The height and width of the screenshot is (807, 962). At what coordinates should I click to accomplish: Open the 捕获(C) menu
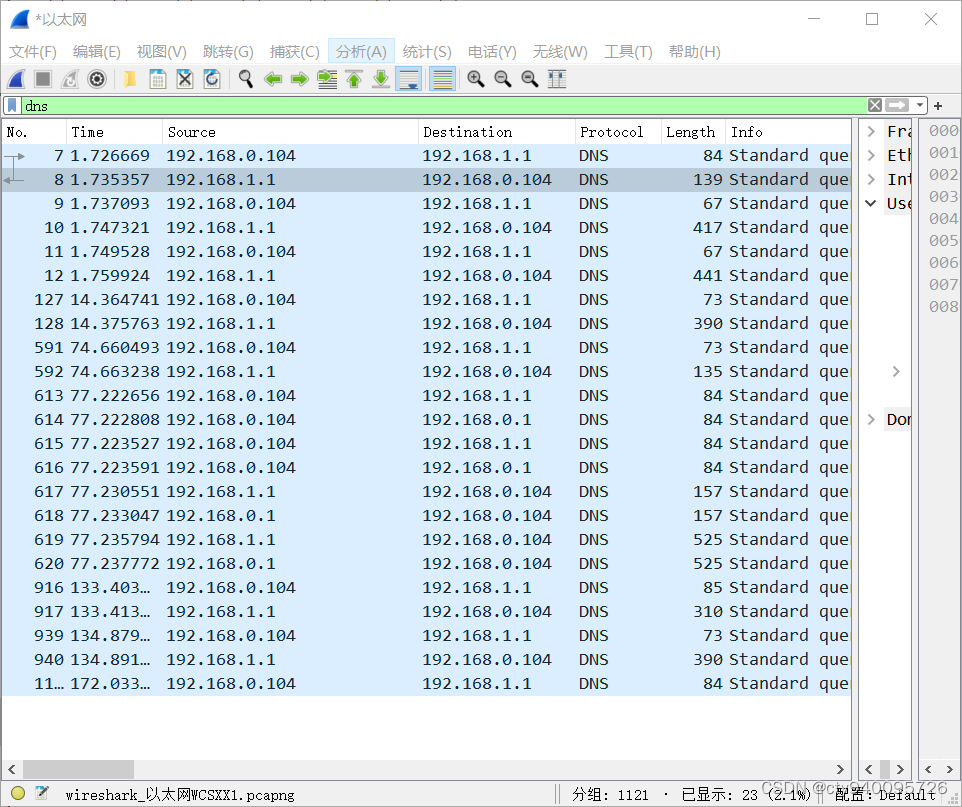coord(294,52)
